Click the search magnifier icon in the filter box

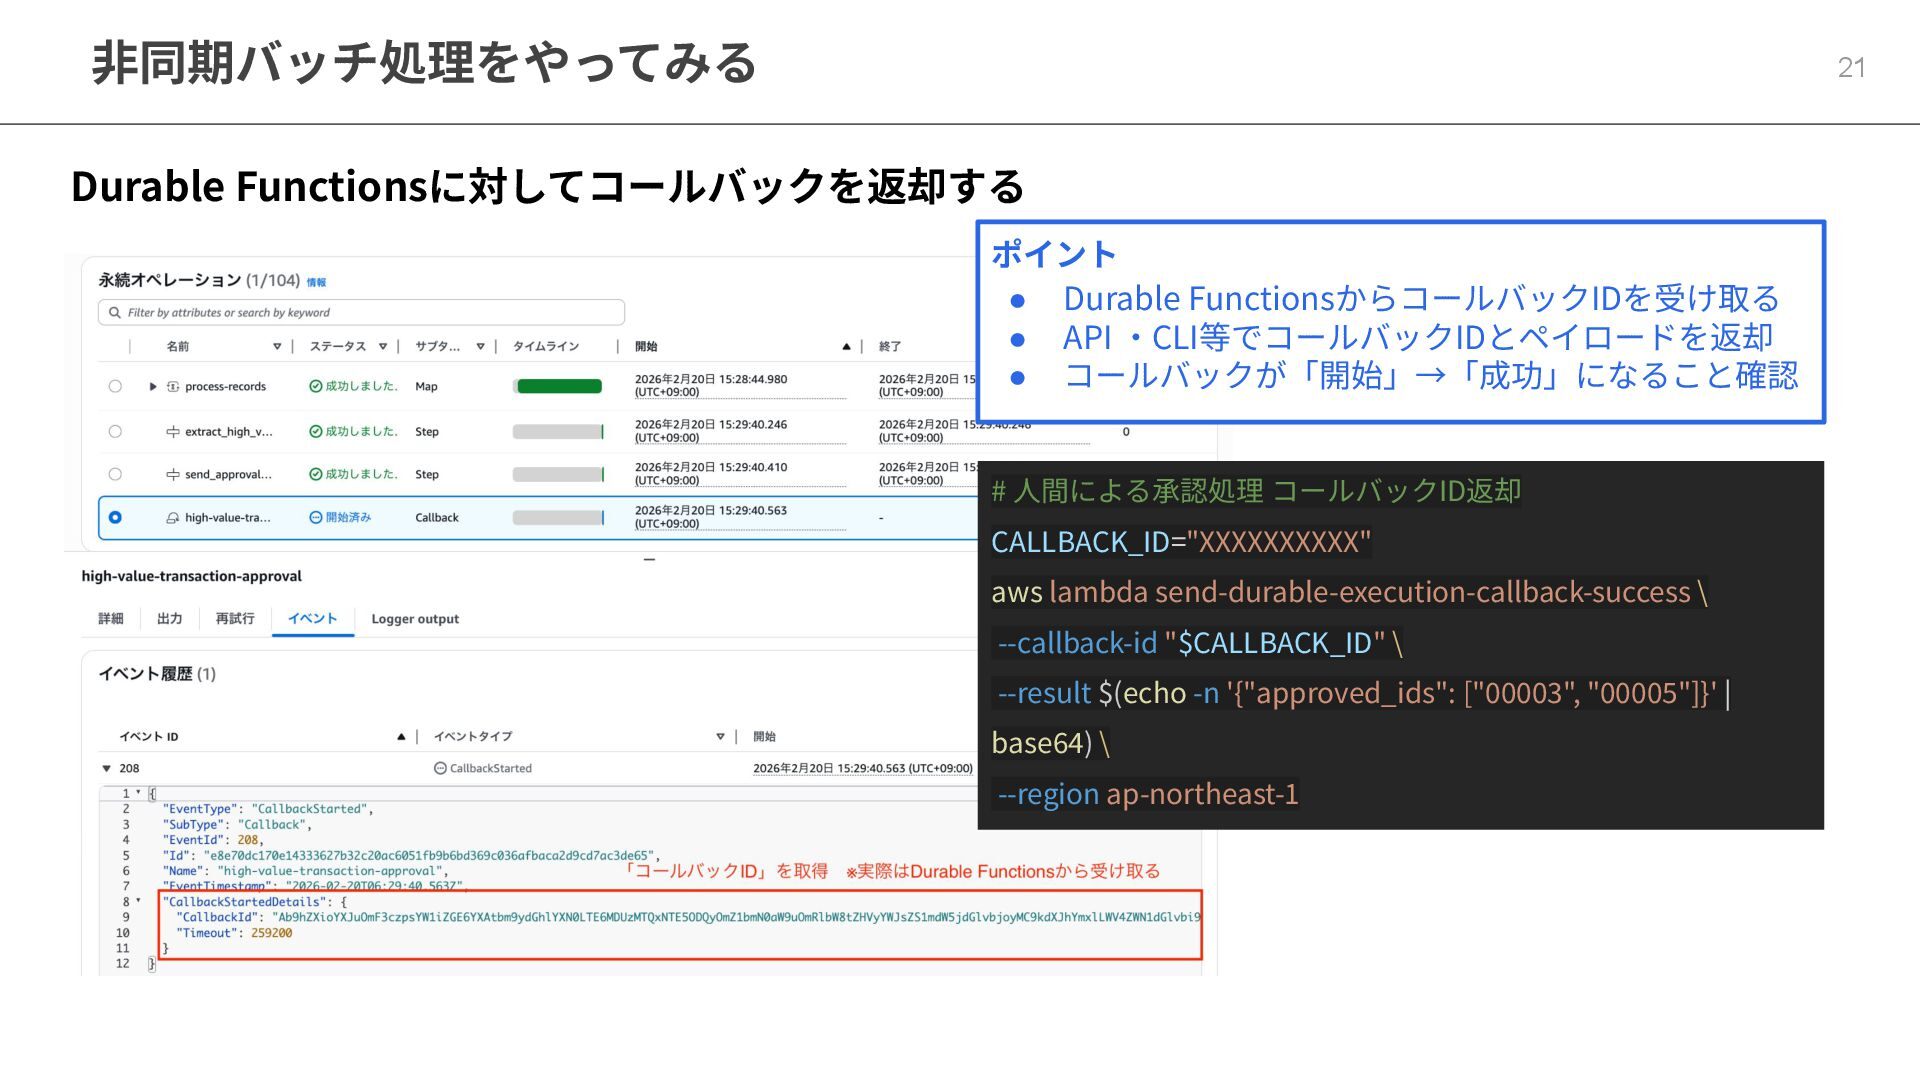(115, 313)
